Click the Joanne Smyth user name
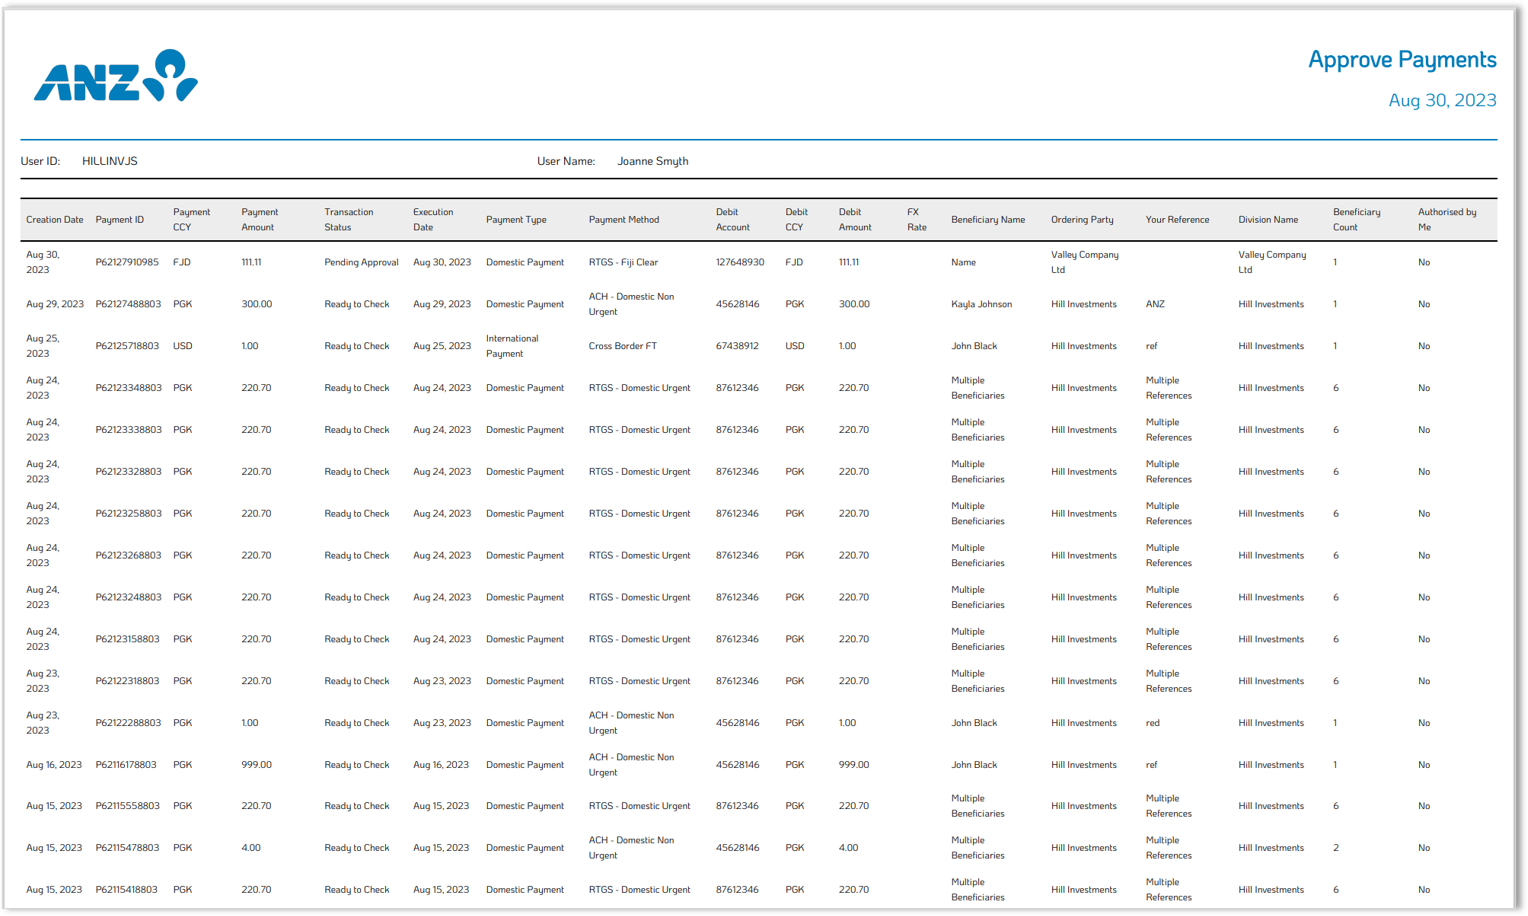 [x=652, y=161]
